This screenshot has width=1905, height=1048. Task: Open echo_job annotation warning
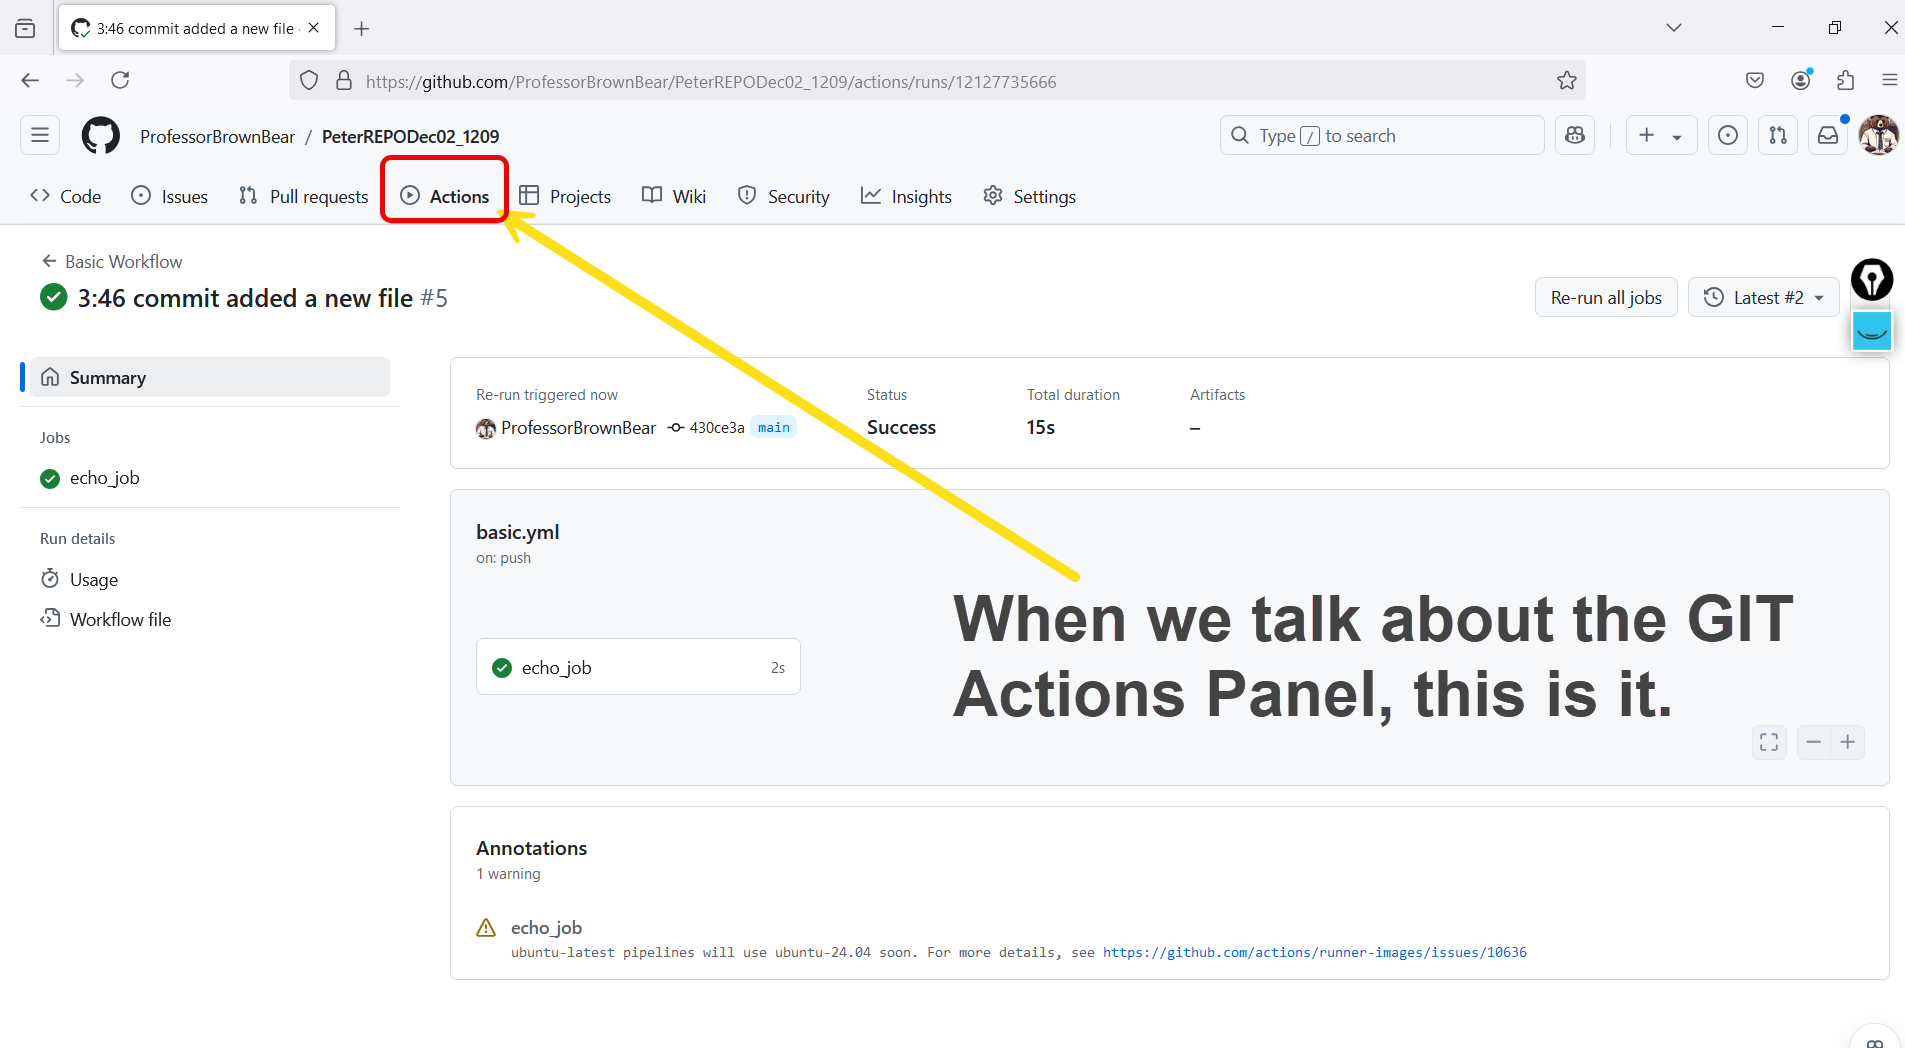[546, 927]
